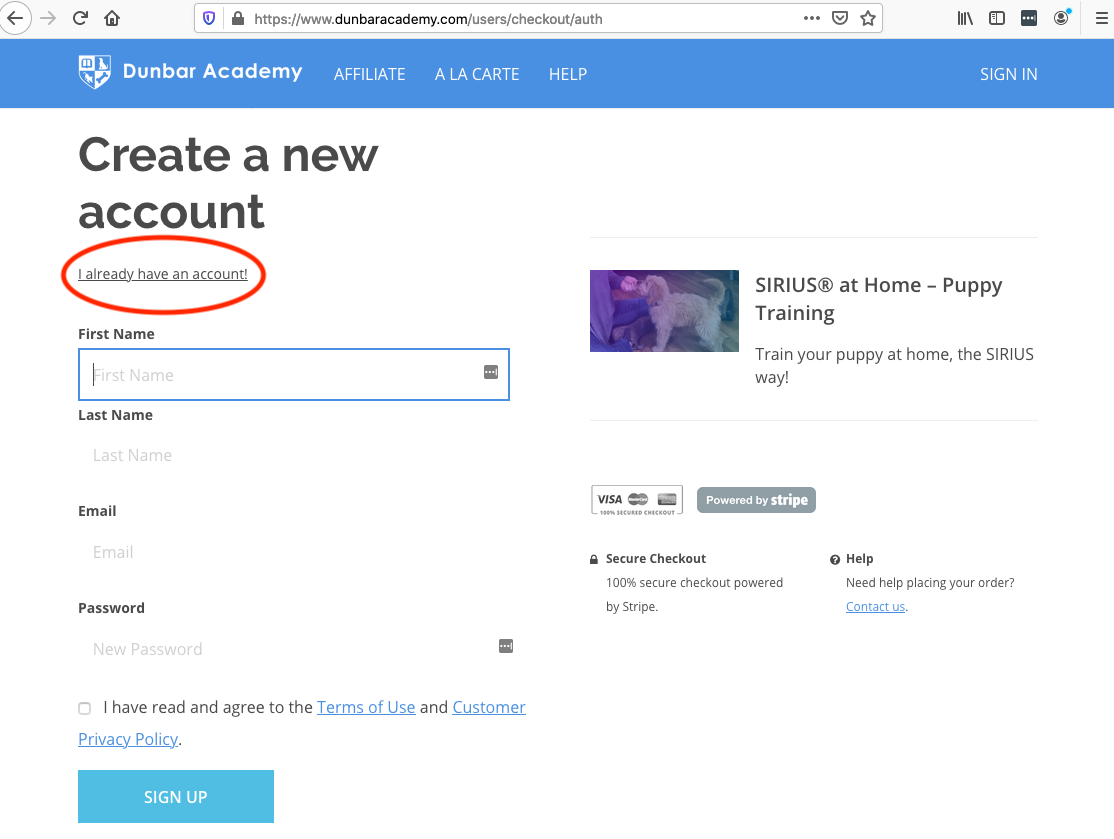
Task: Open the browser home page icon
Action: [112, 18]
